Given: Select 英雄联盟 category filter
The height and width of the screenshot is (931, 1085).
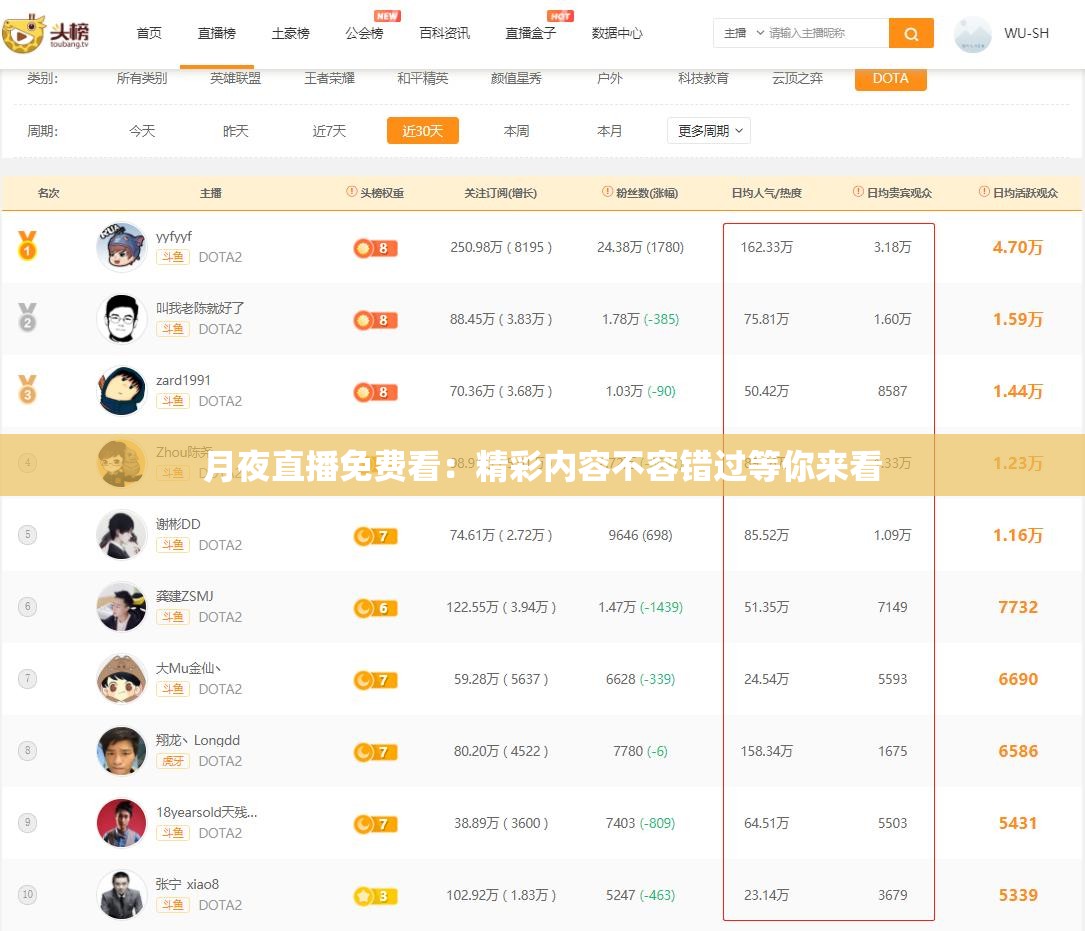Looking at the screenshot, I should tap(235, 78).
